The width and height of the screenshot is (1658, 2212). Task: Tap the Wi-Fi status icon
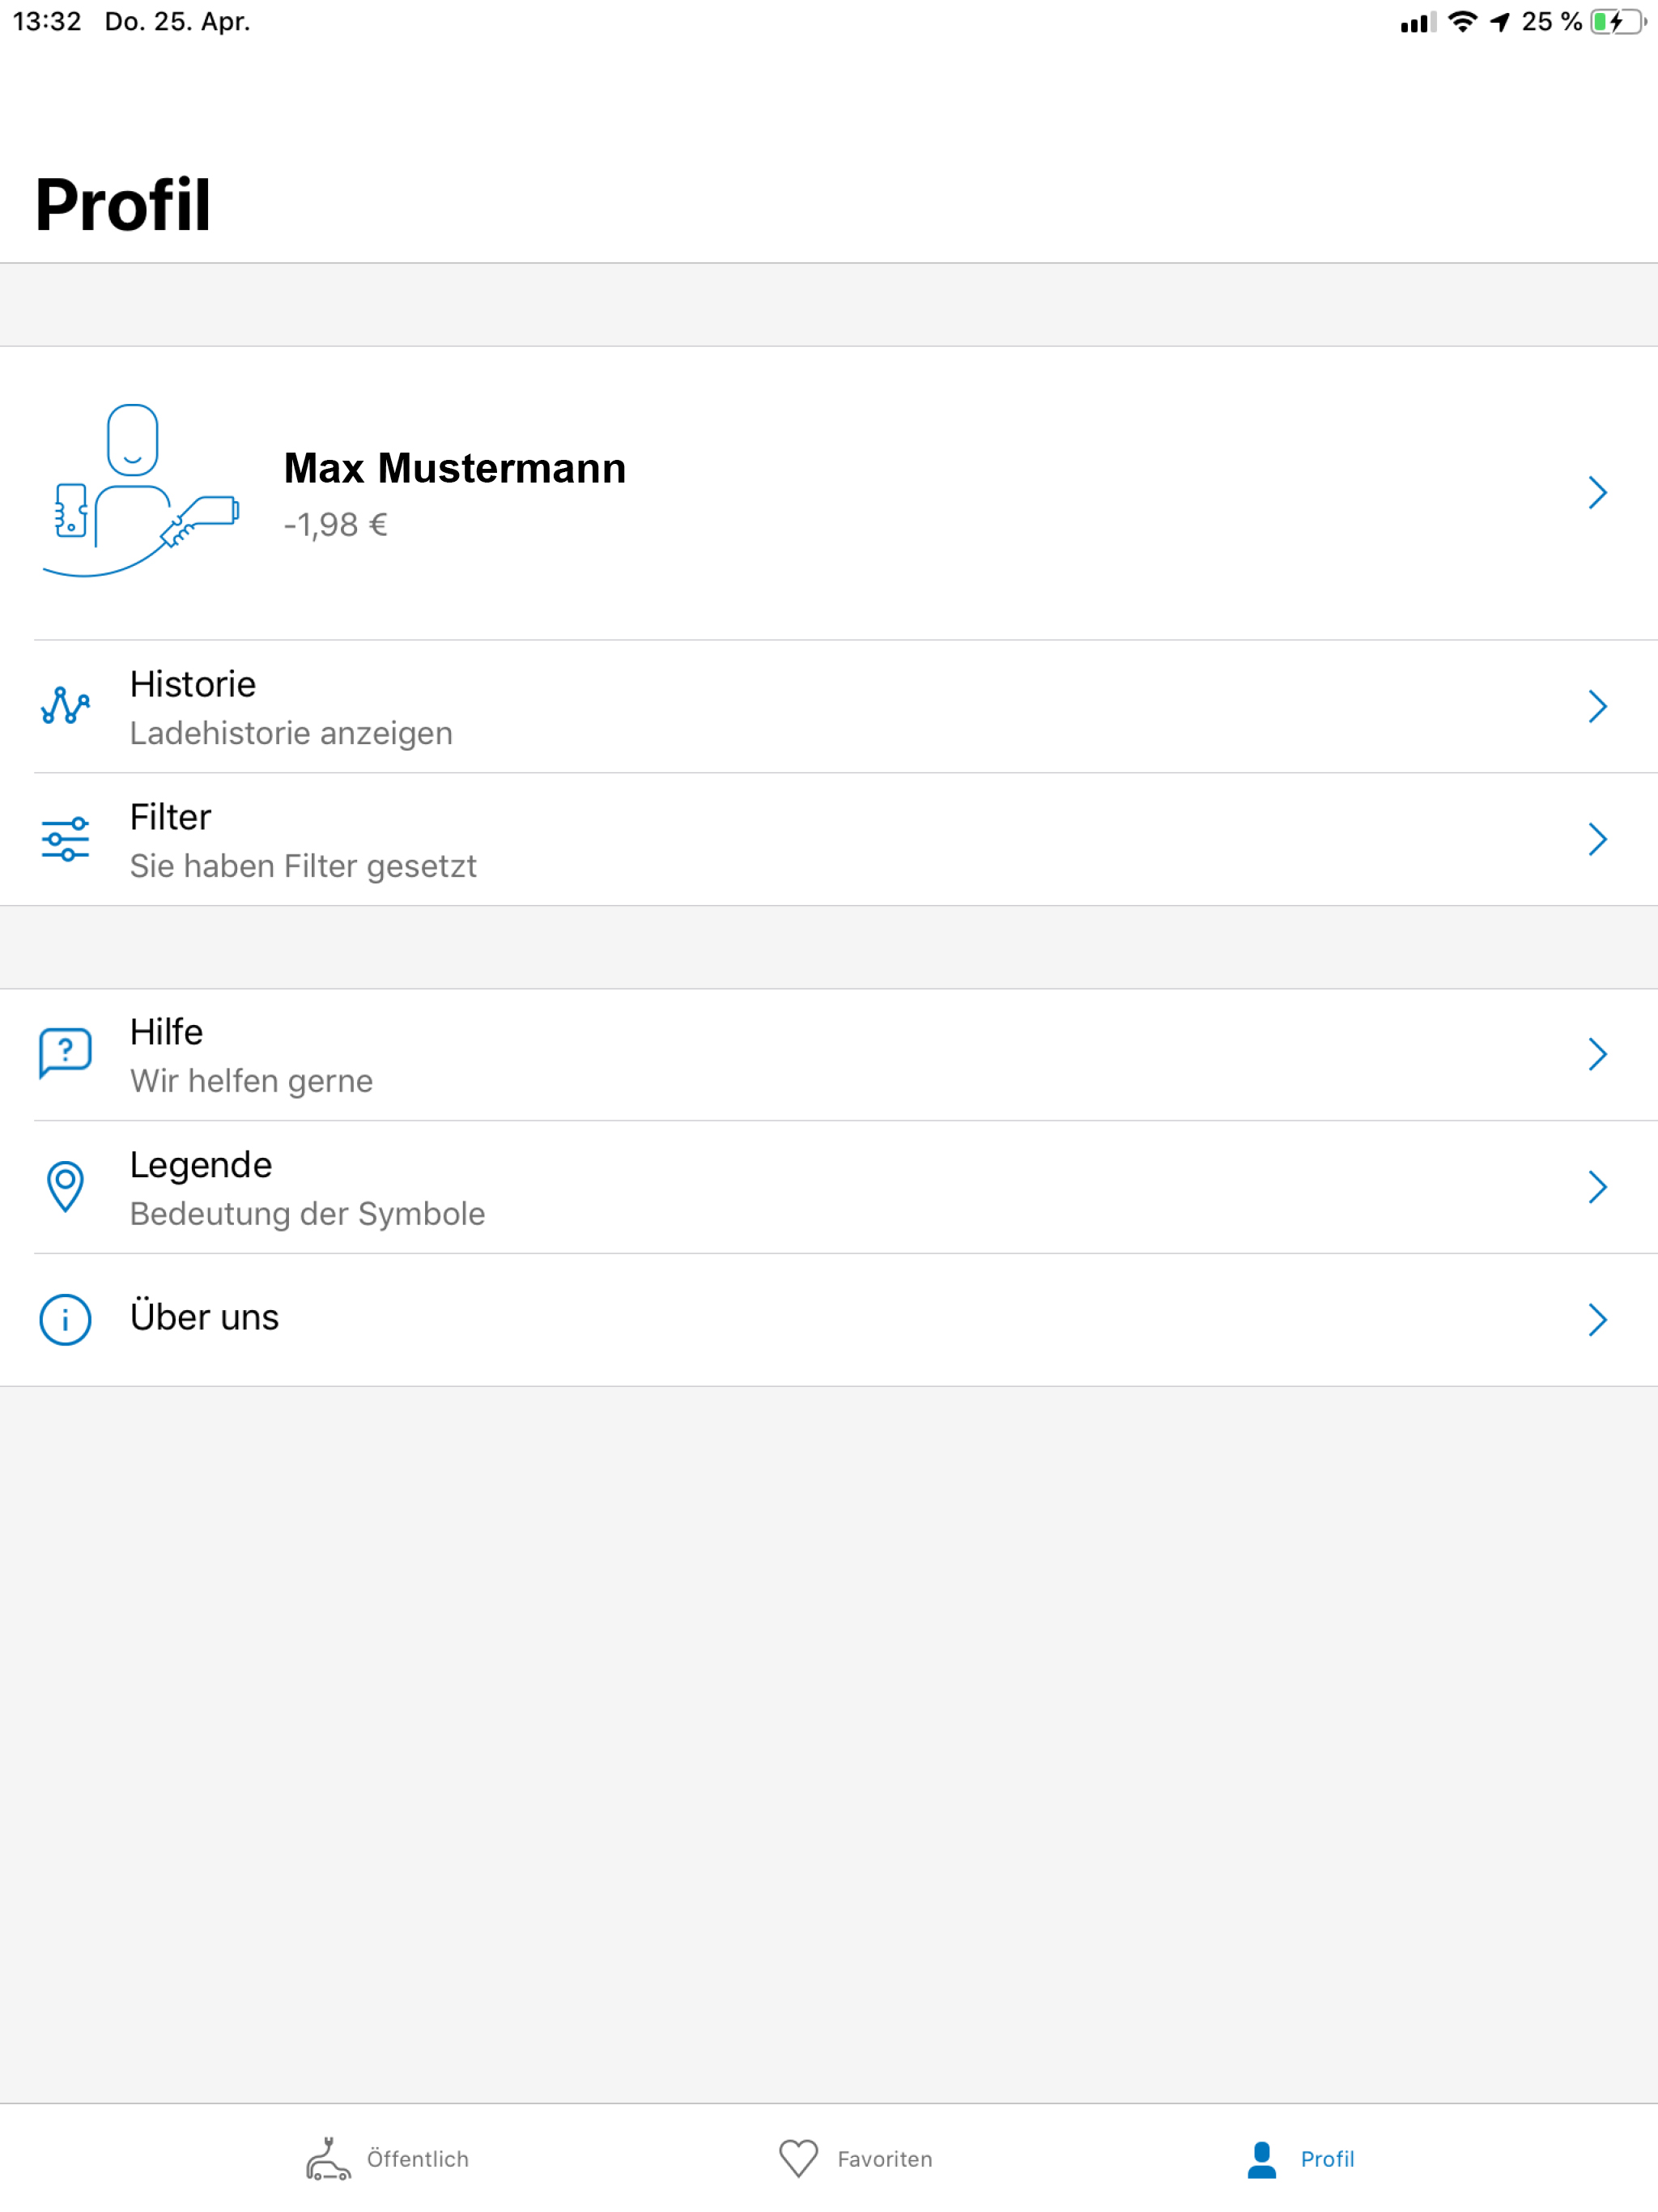click(1462, 22)
